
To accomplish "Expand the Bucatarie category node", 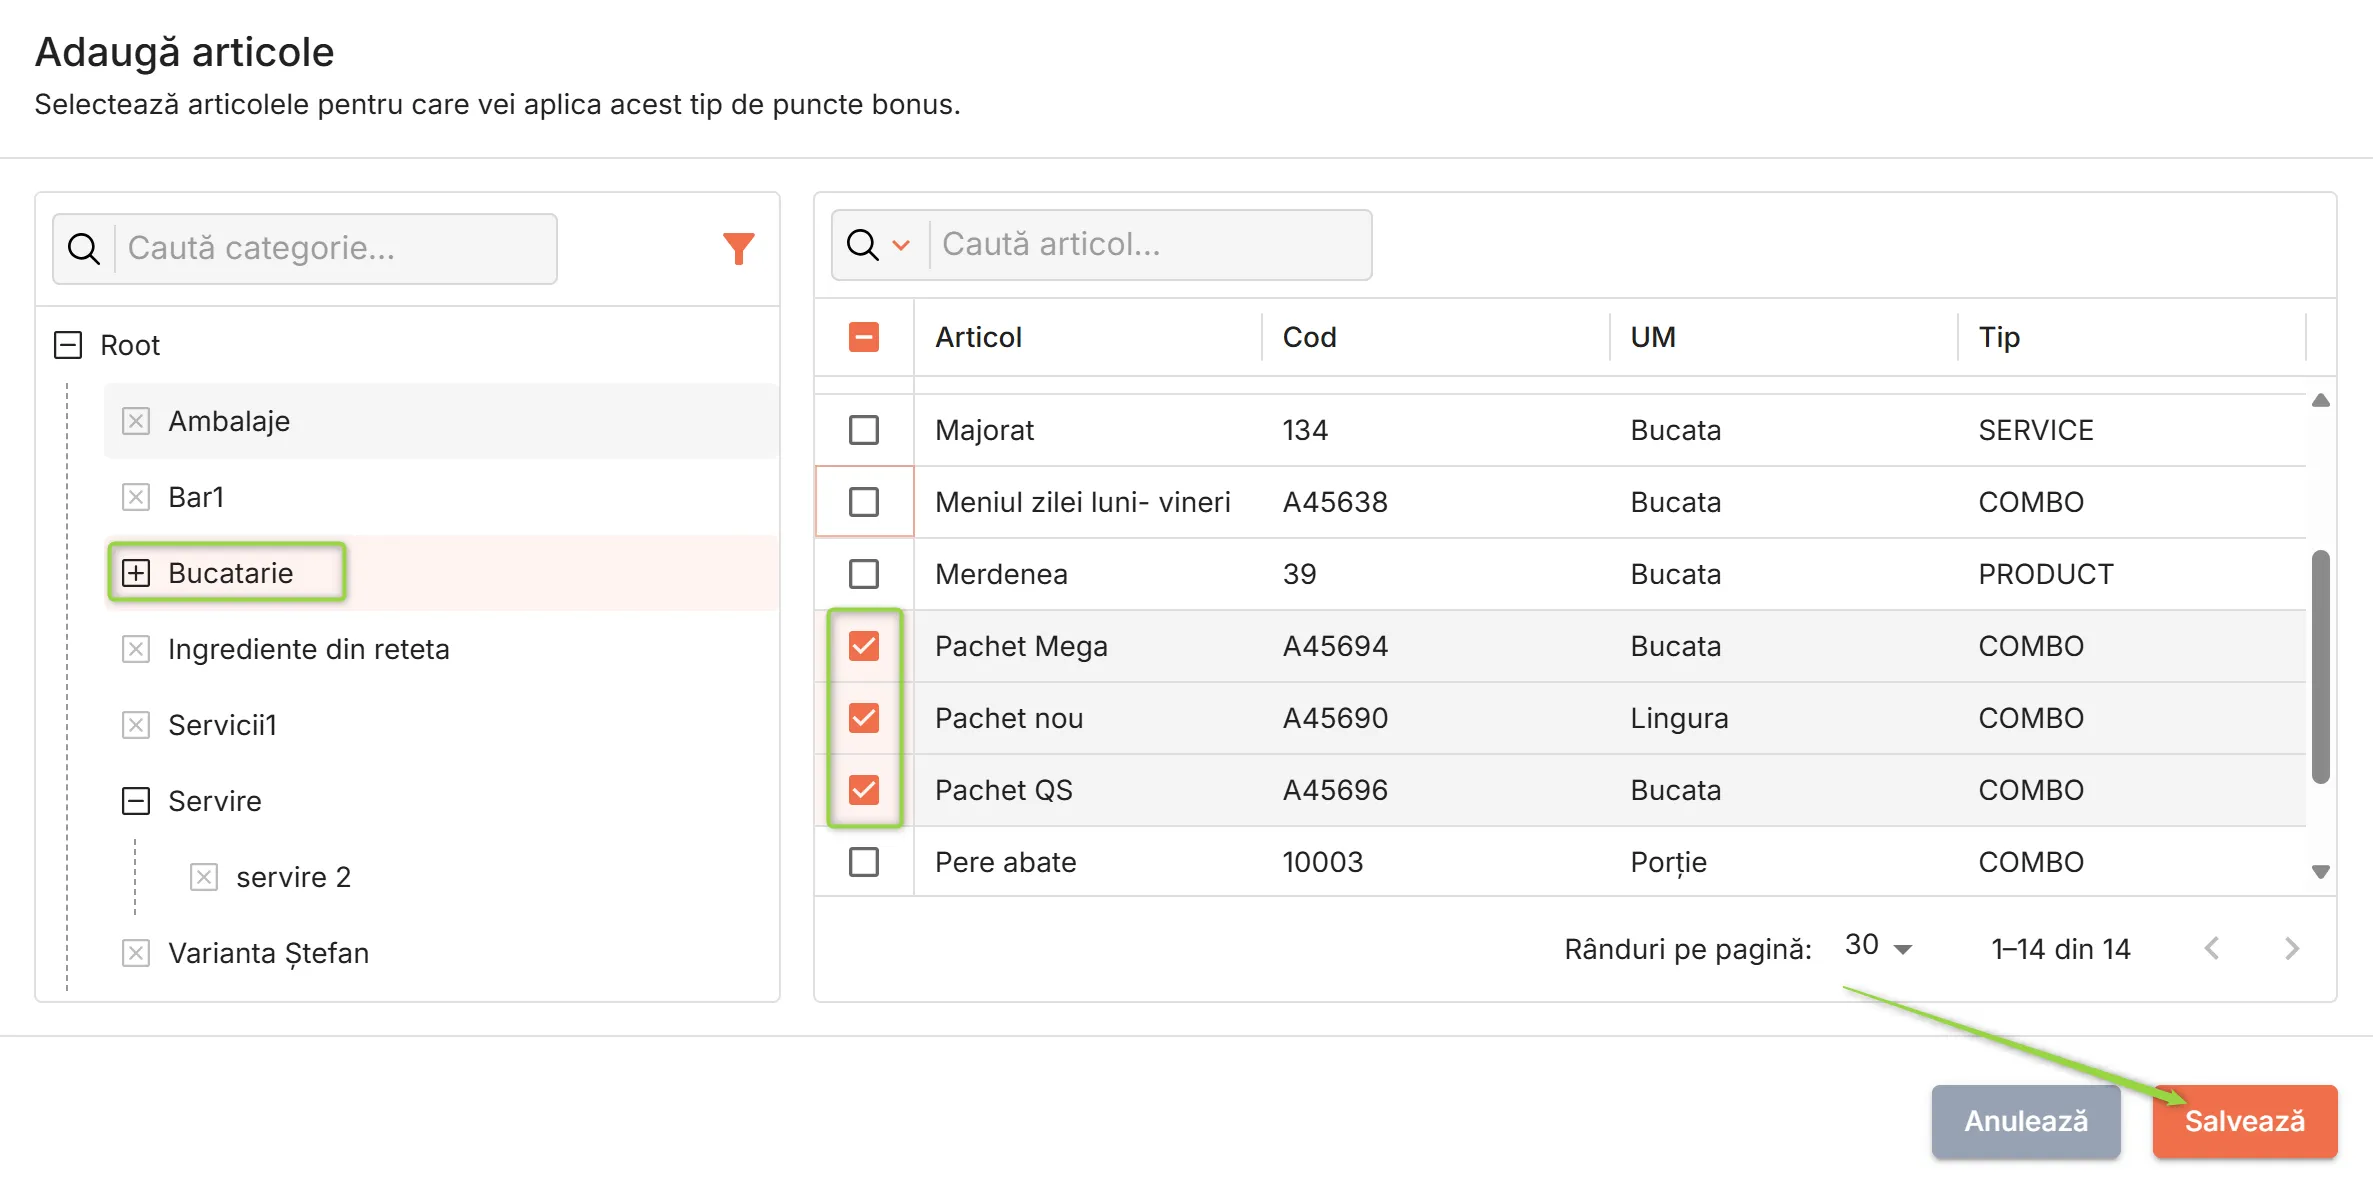I will pos(136,573).
